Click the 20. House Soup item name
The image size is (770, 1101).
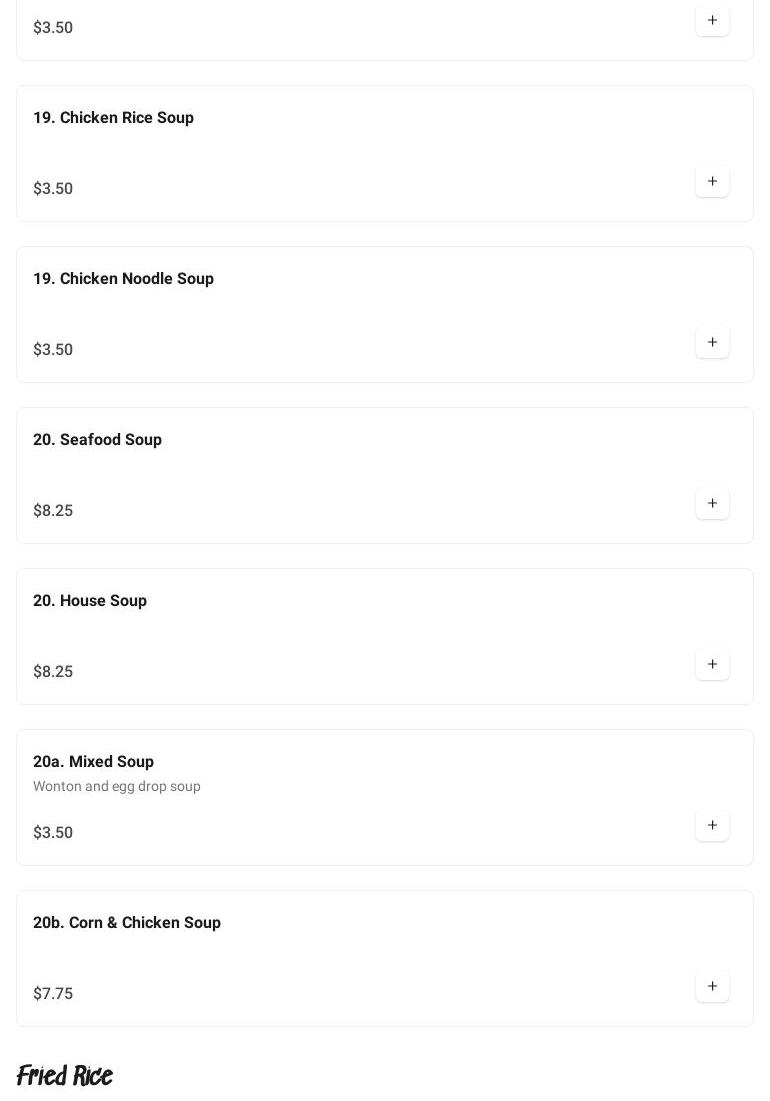[90, 601]
